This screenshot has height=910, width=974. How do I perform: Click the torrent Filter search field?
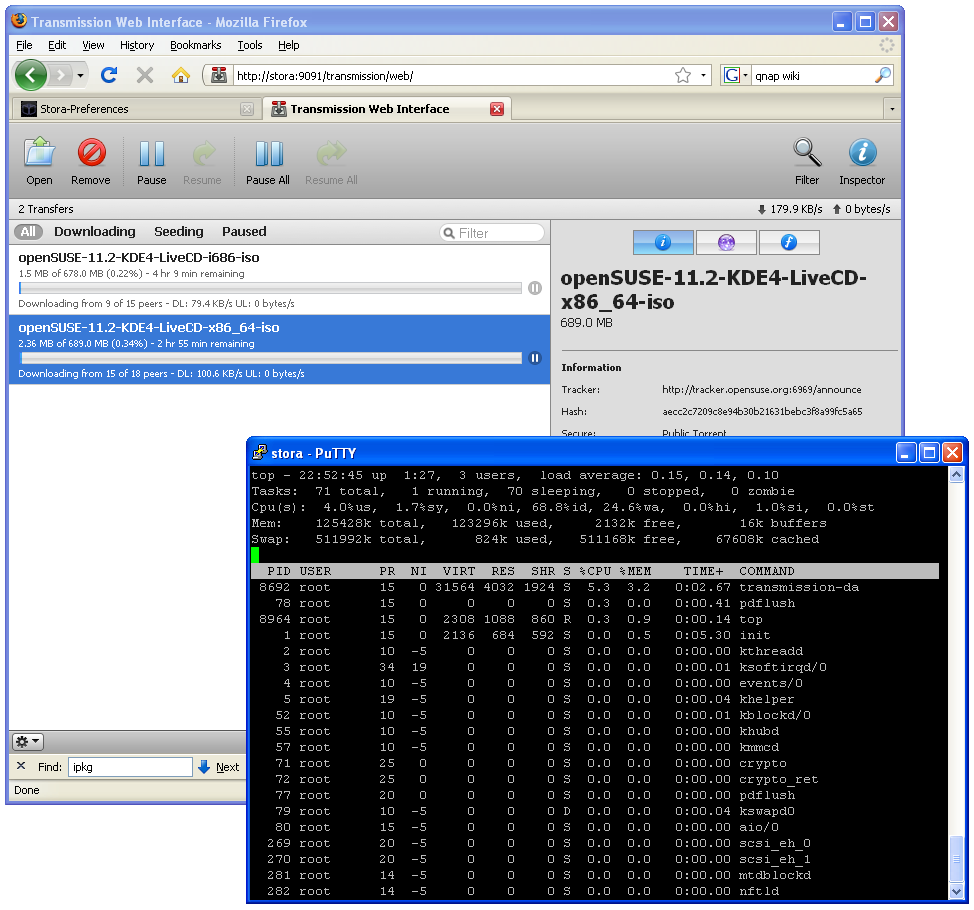point(492,233)
